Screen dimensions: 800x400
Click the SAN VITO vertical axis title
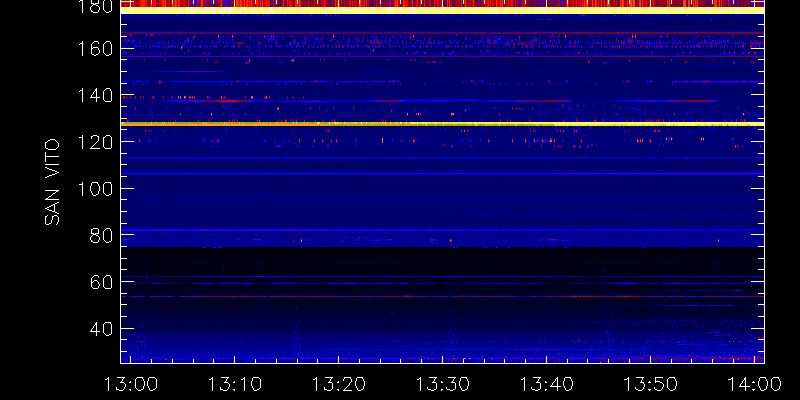click(x=52, y=182)
